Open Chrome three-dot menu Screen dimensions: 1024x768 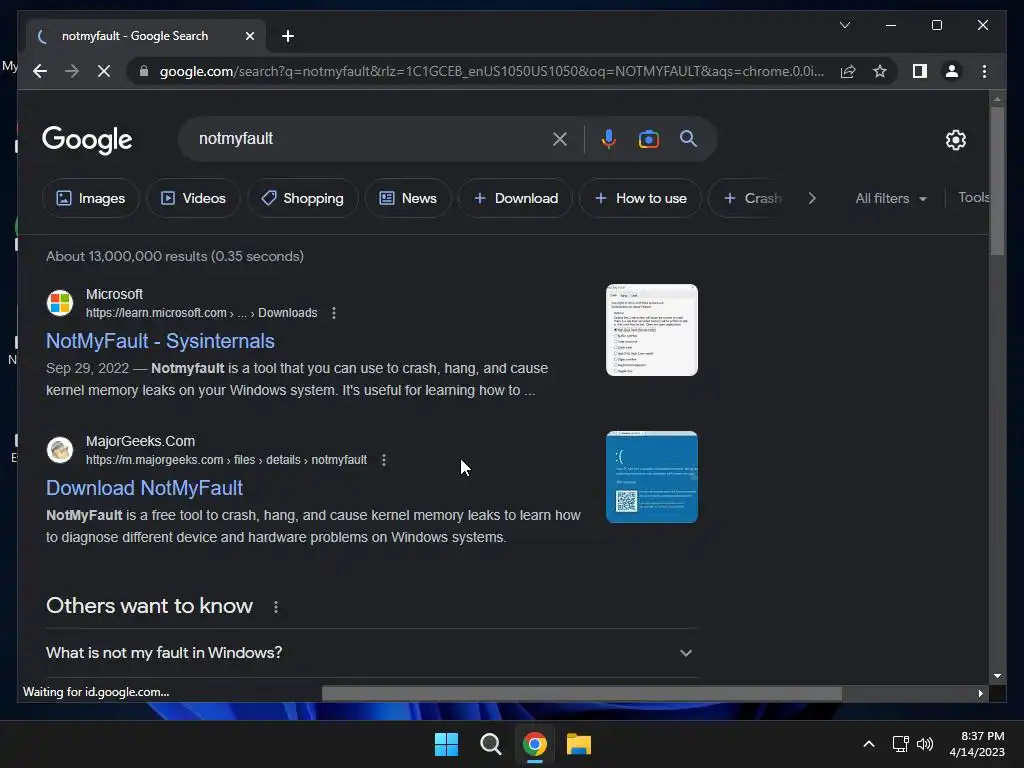984,71
